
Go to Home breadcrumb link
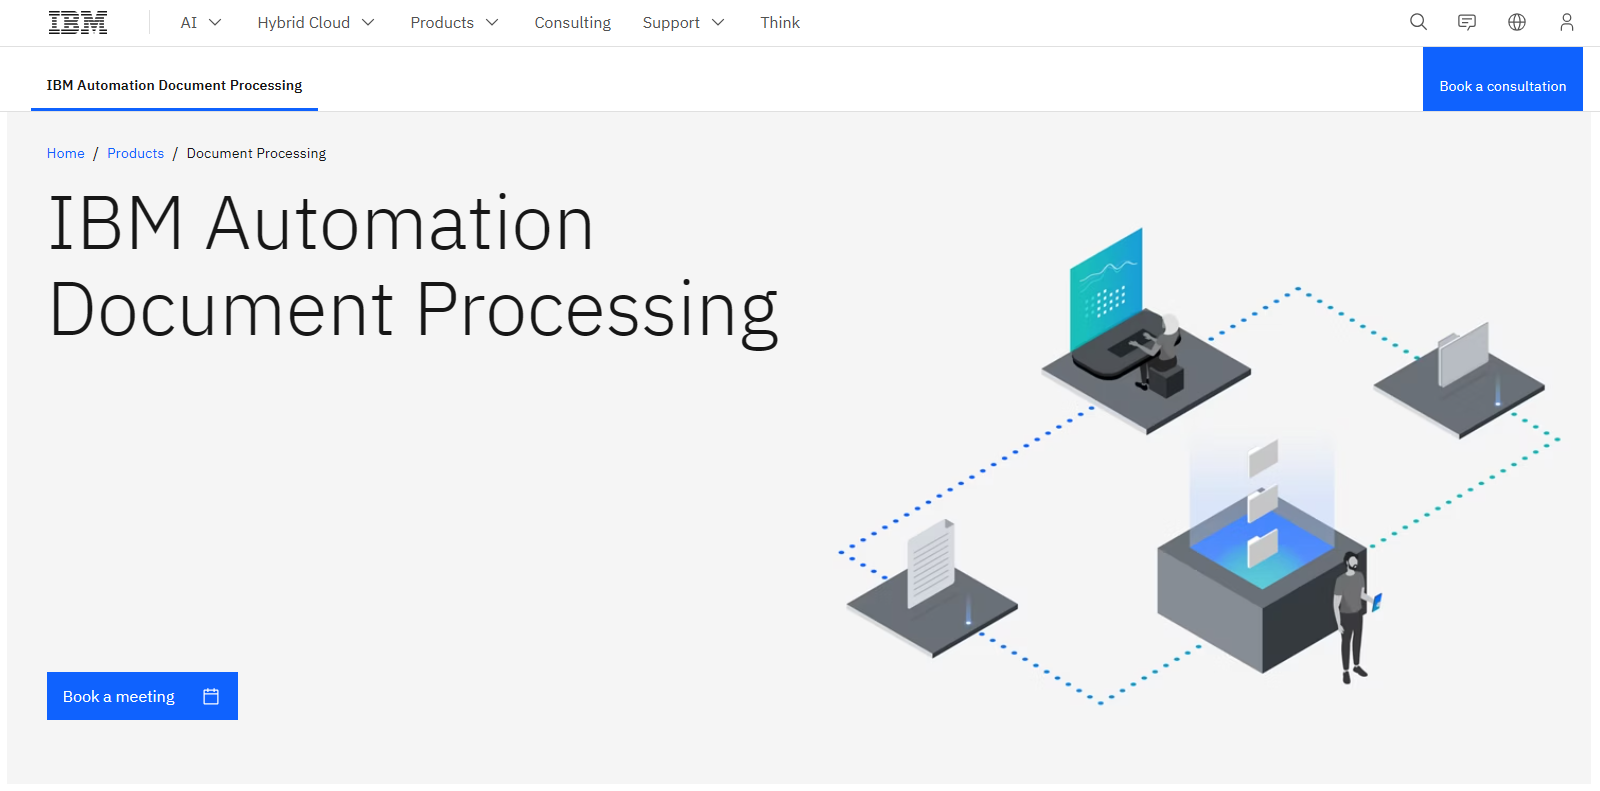pos(66,153)
